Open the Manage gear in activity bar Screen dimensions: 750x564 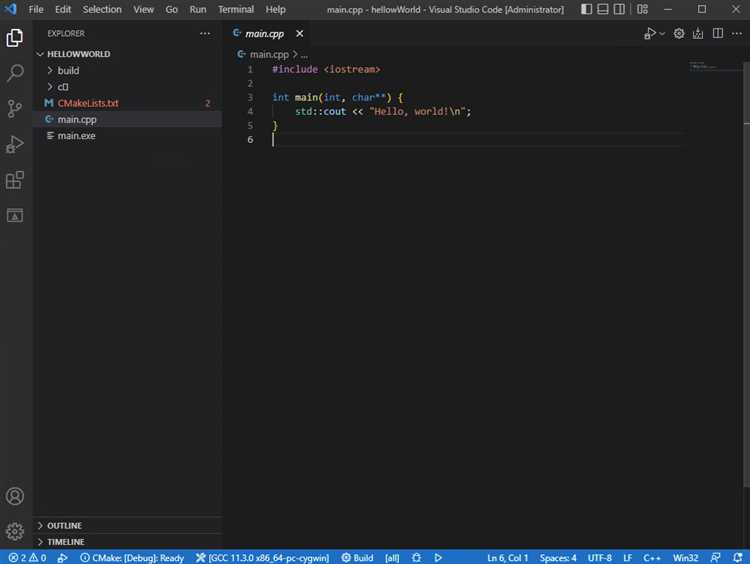coord(15,531)
